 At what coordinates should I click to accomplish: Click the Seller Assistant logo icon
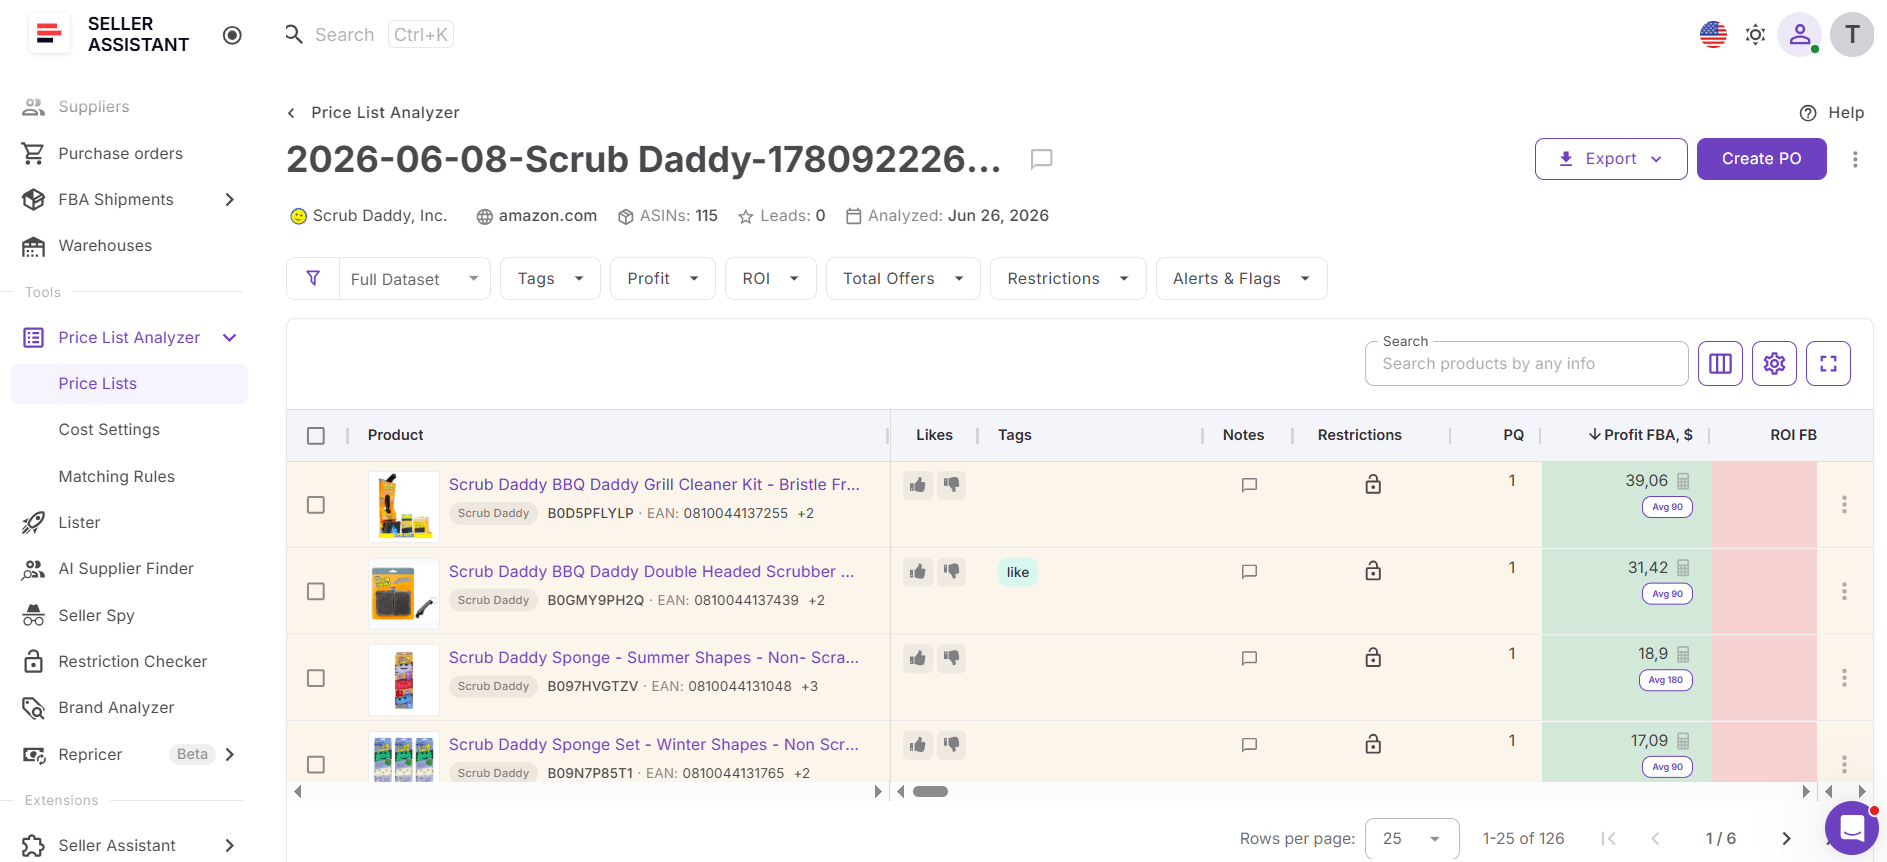pos(49,34)
